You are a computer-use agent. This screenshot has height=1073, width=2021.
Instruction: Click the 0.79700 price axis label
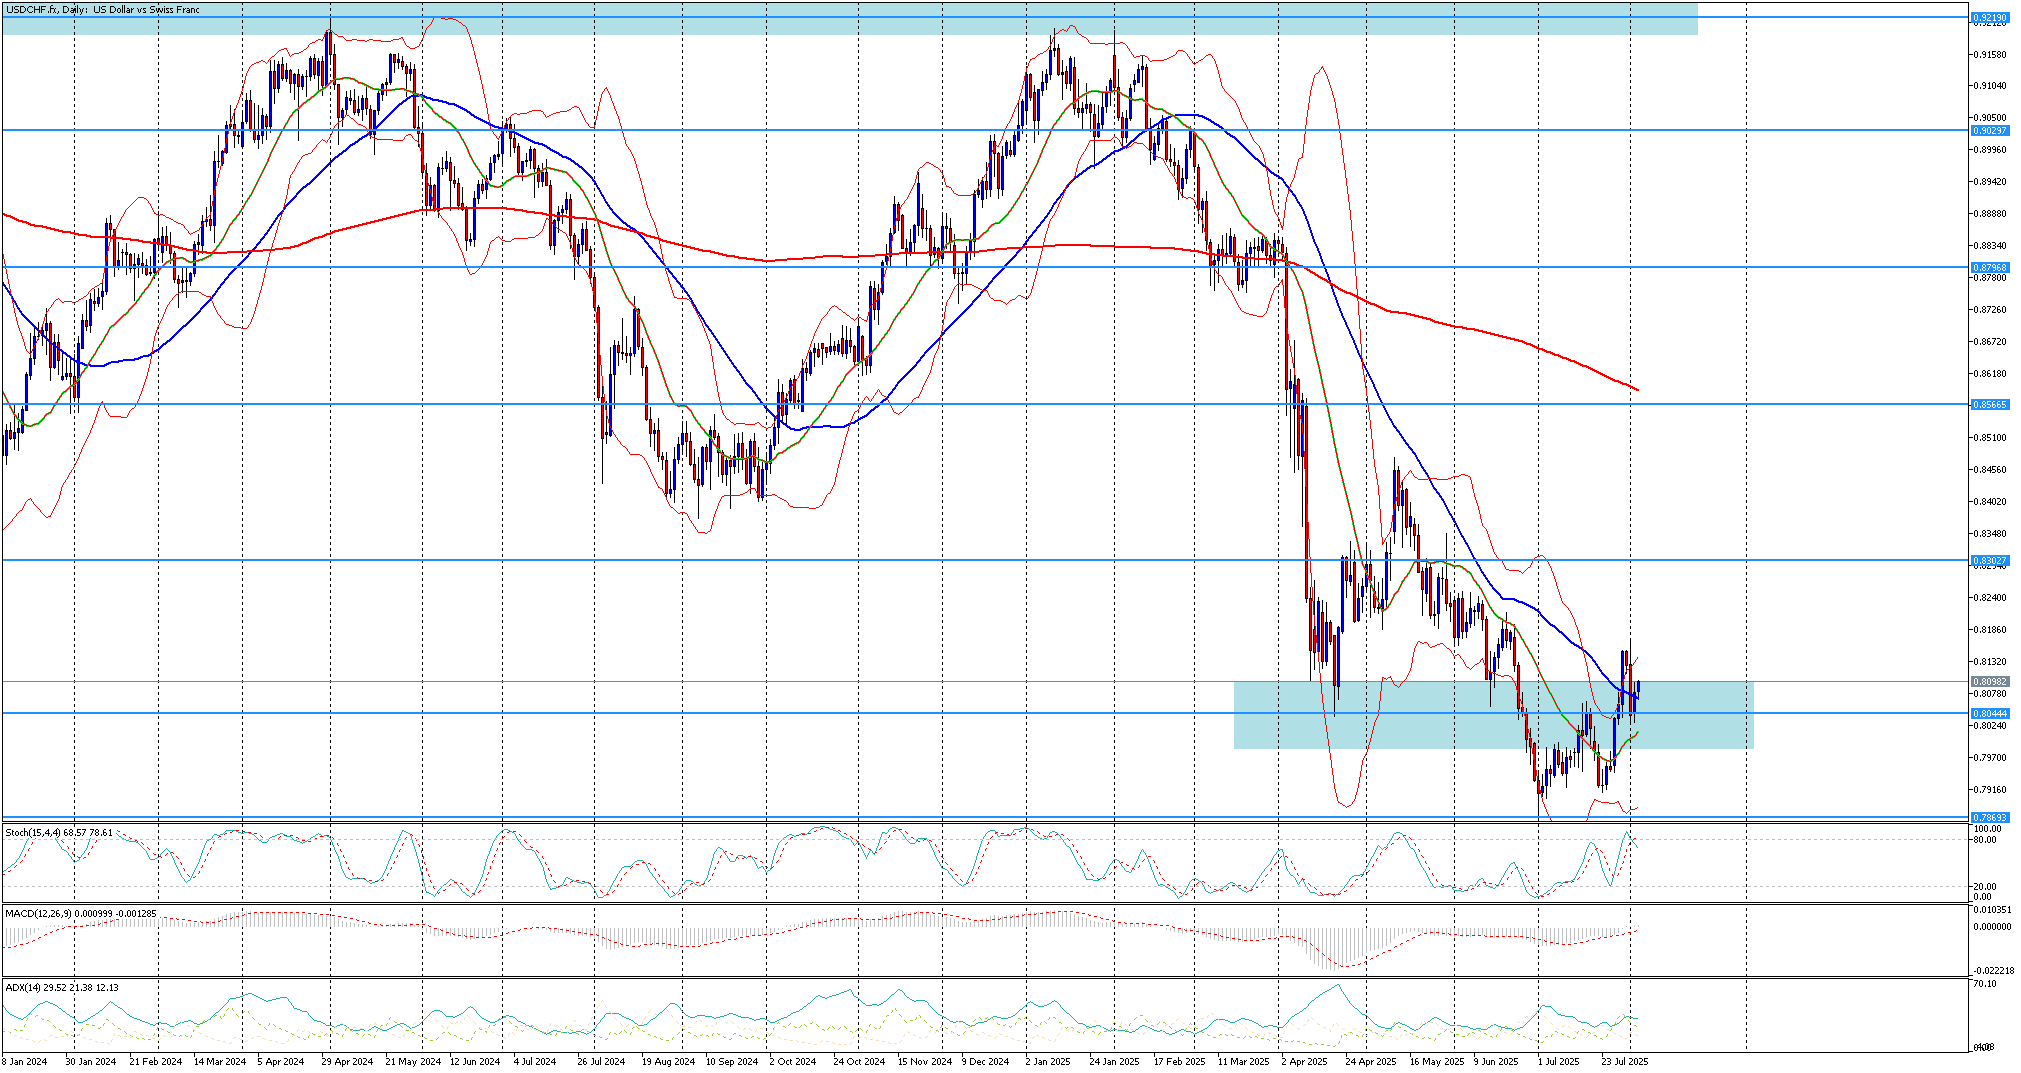1989,758
